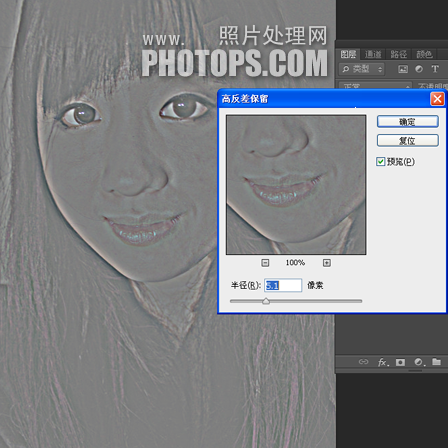
Task: Click the radius (半径) input field
Action: tap(283, 285)
